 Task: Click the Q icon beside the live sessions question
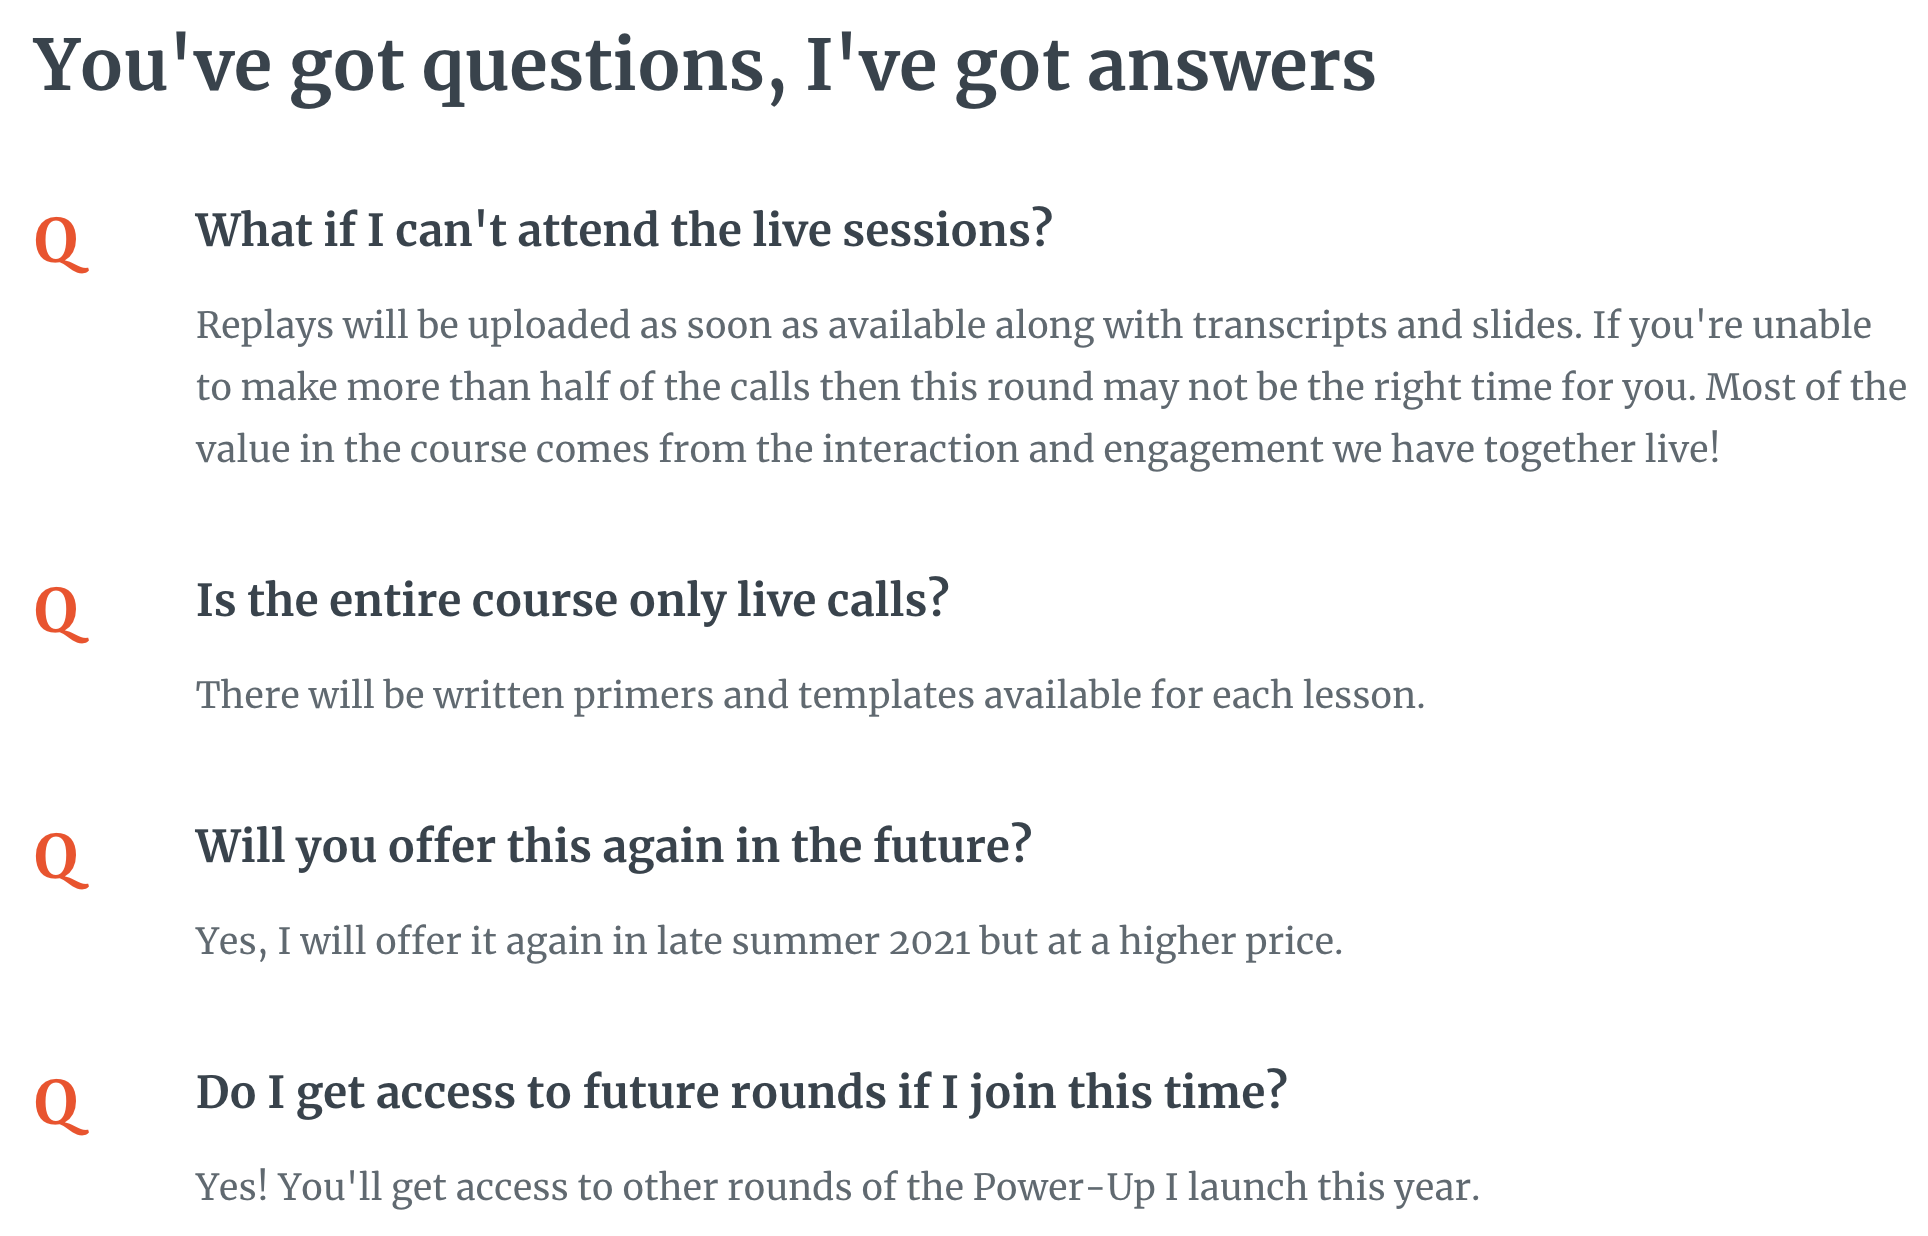pyautogui.click(x=61, y=242)
